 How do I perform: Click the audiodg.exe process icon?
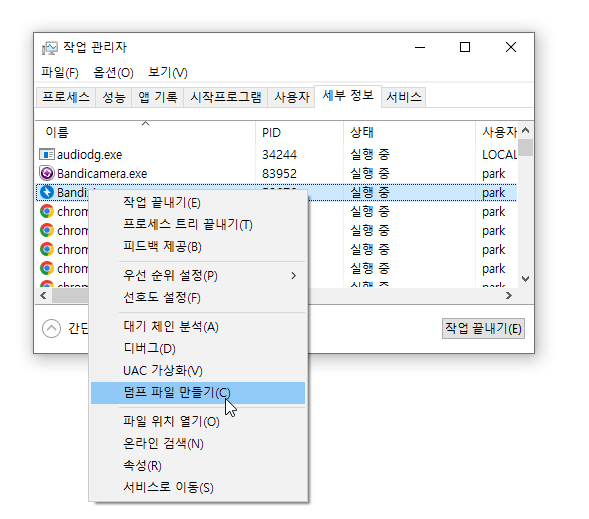coord(47,154)
